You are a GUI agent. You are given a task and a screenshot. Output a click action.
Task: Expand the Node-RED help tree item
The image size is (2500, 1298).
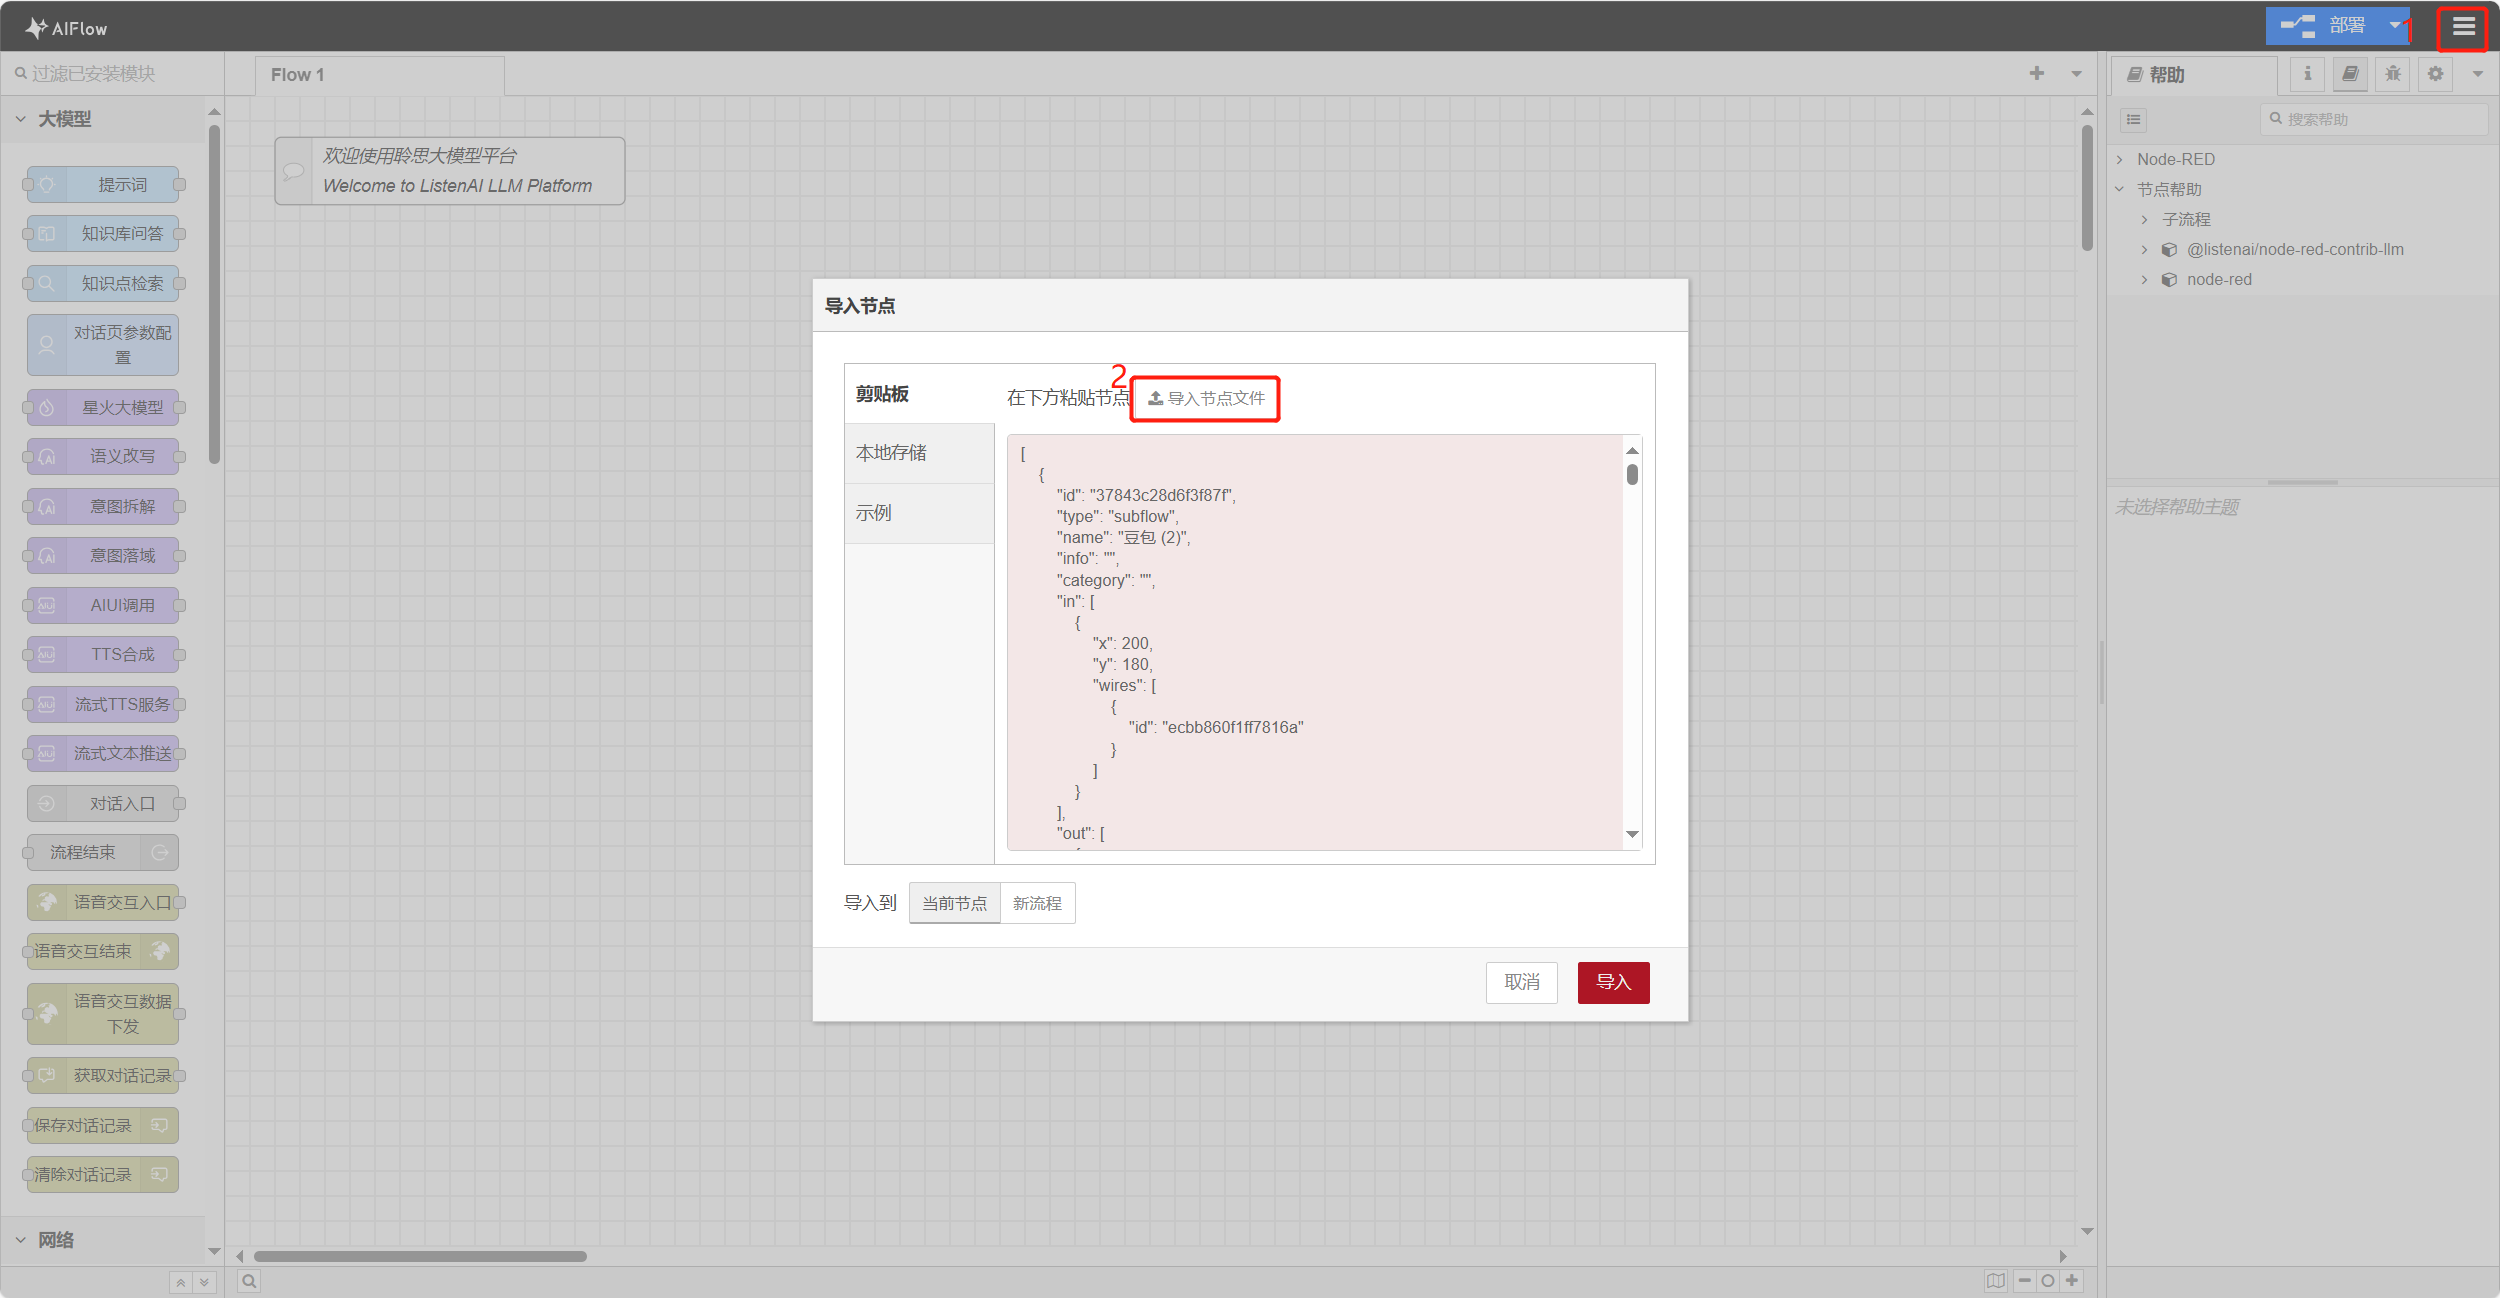point(2120,159)
